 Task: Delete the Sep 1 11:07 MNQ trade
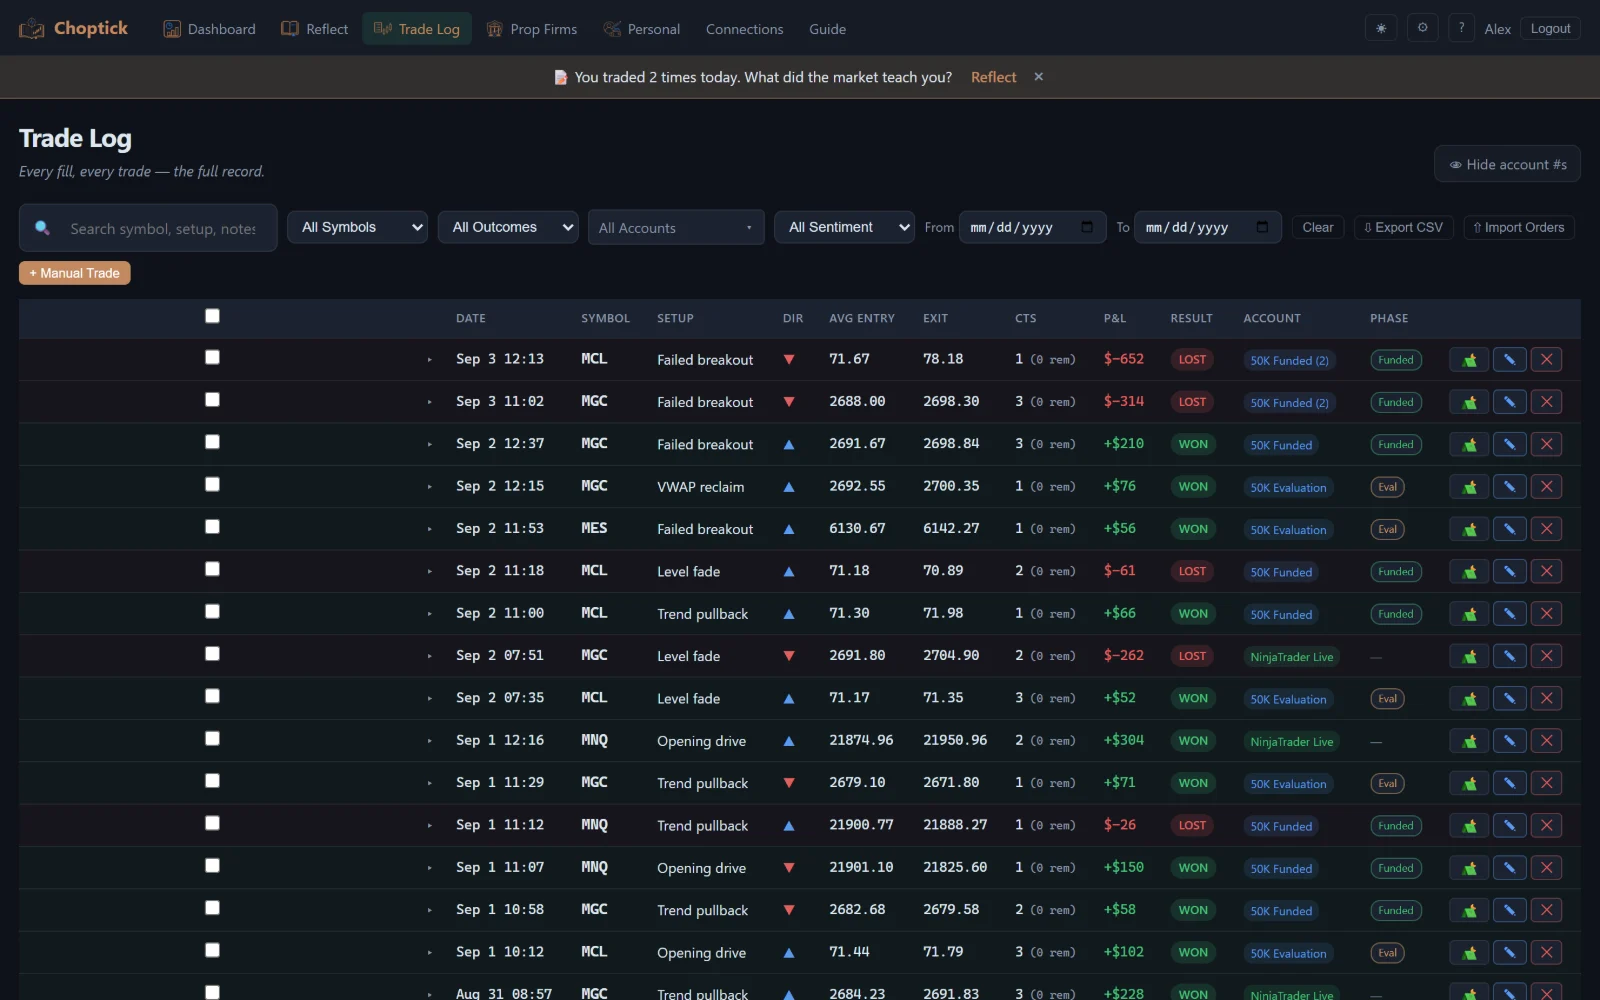[1546, 868]
